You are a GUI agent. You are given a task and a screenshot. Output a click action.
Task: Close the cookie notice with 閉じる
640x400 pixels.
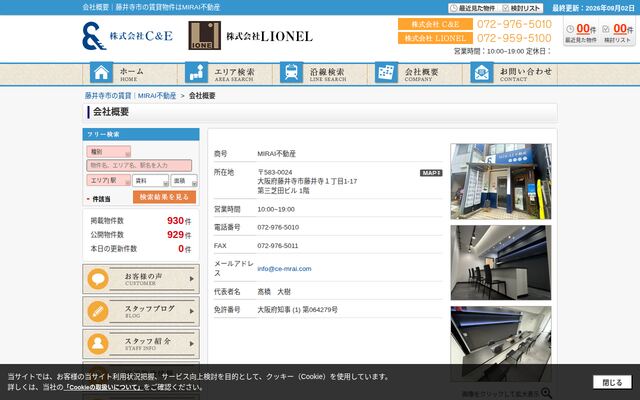(612, 382)
